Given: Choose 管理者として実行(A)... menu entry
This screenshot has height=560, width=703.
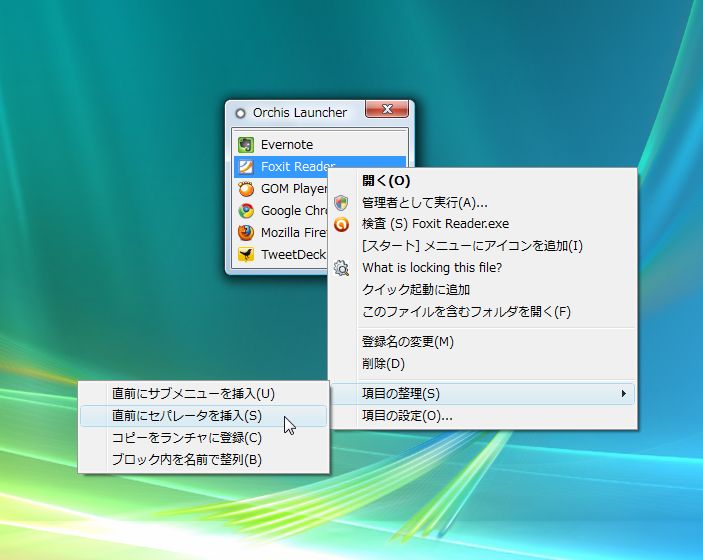Looking at the screenshot, I should (483, 203).
